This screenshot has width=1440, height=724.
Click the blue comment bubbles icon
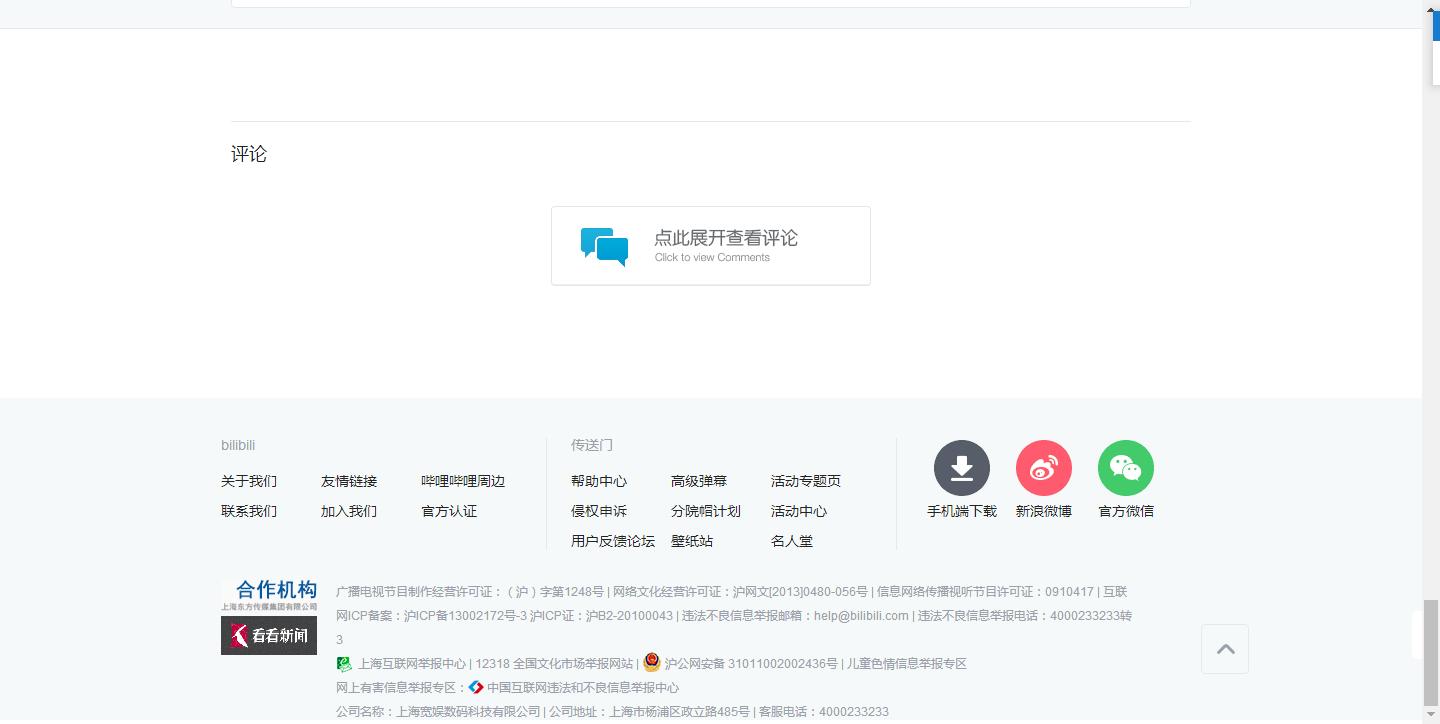tap(604, 246)
